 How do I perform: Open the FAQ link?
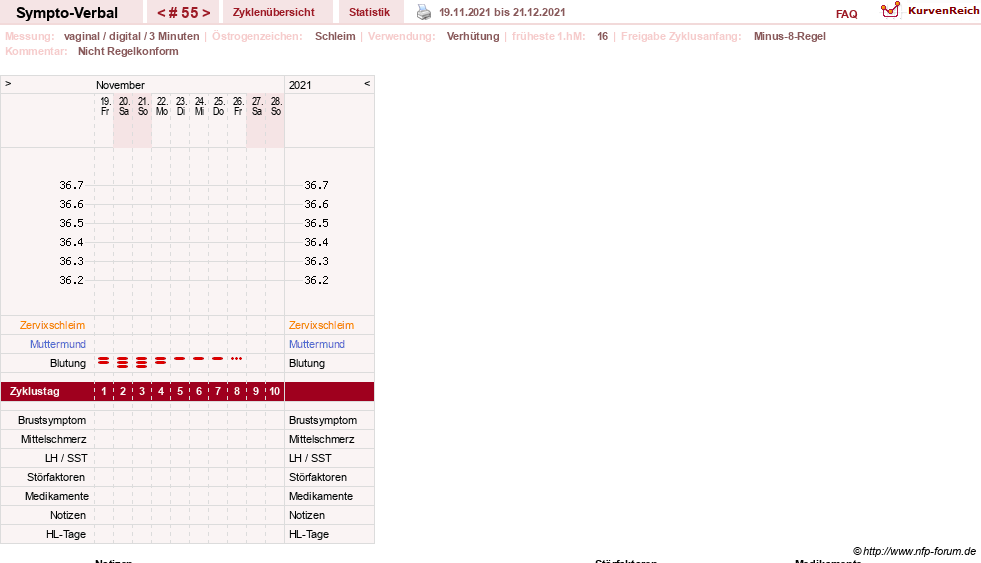[846, 14]
